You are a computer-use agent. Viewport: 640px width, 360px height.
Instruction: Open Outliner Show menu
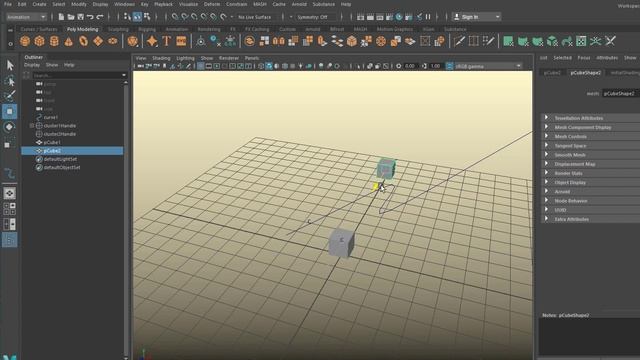pyautogui.click(x=52, y=65)
